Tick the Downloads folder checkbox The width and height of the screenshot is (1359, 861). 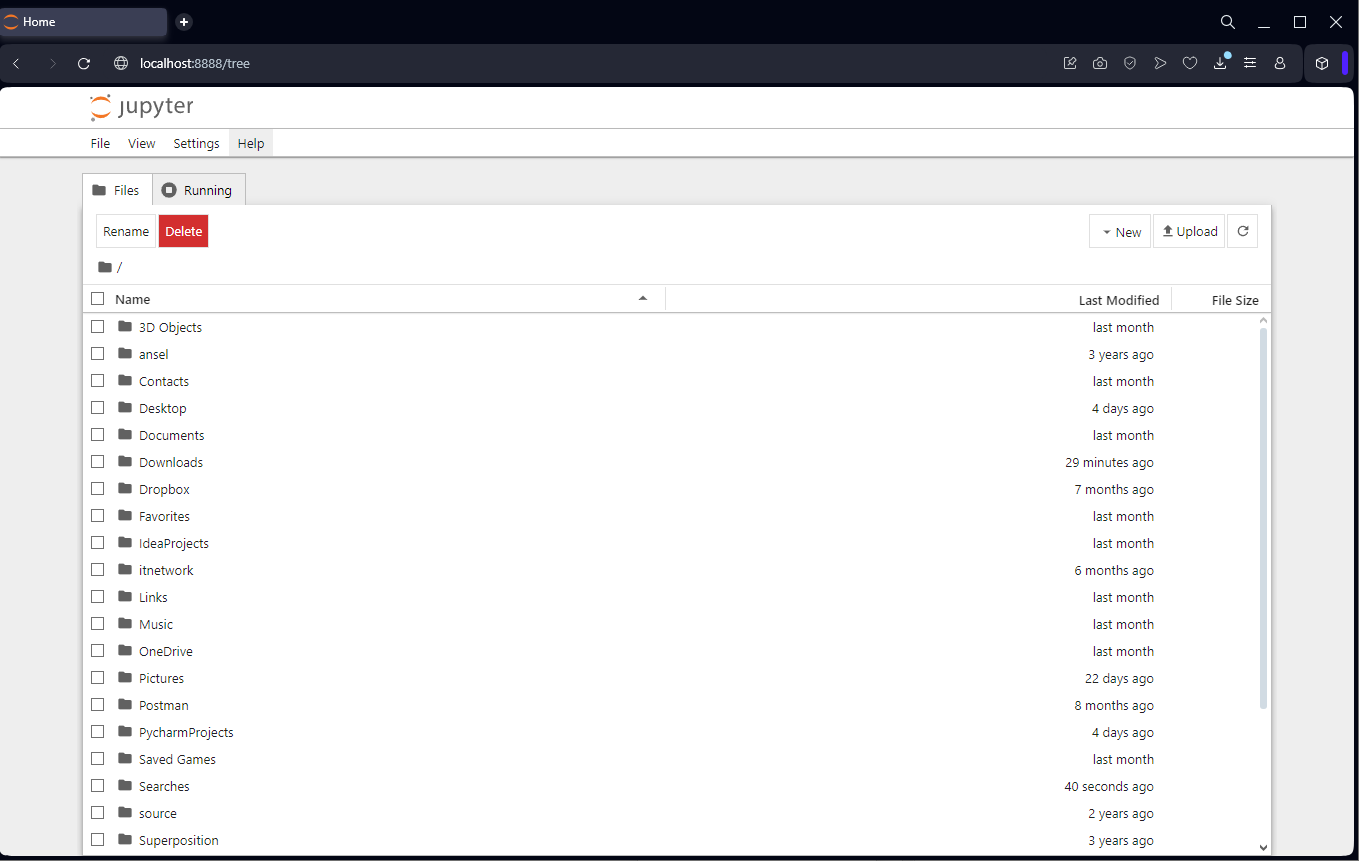tap(98, 461)
